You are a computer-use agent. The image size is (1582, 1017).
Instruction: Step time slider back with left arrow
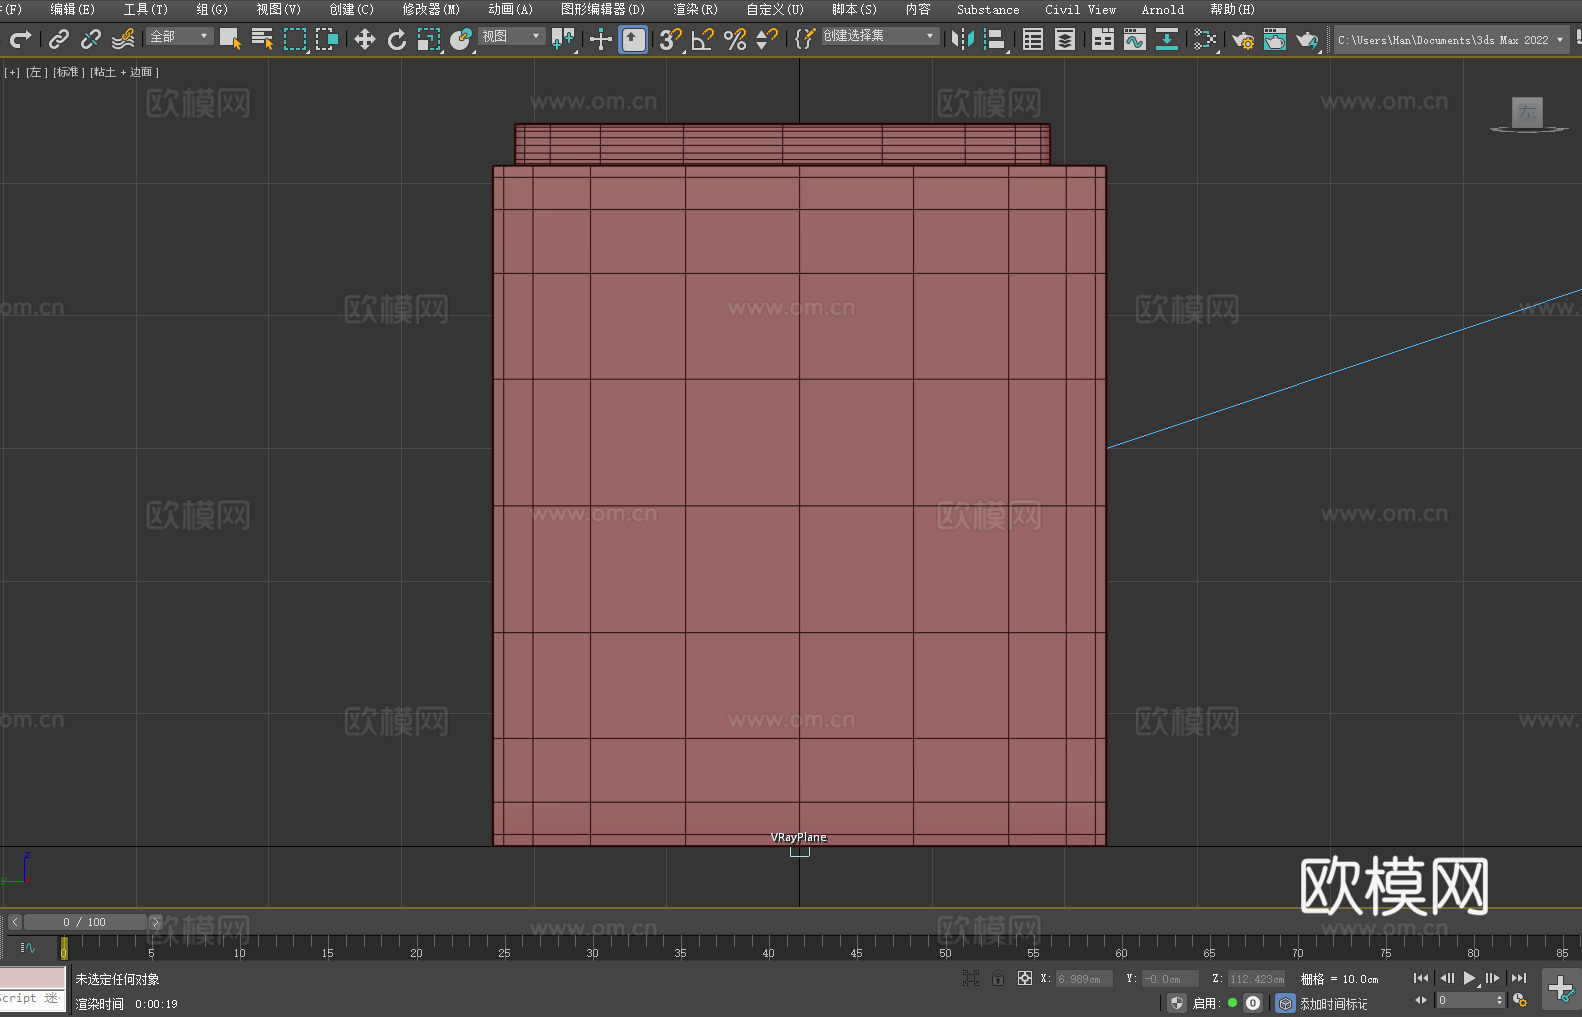14,922
